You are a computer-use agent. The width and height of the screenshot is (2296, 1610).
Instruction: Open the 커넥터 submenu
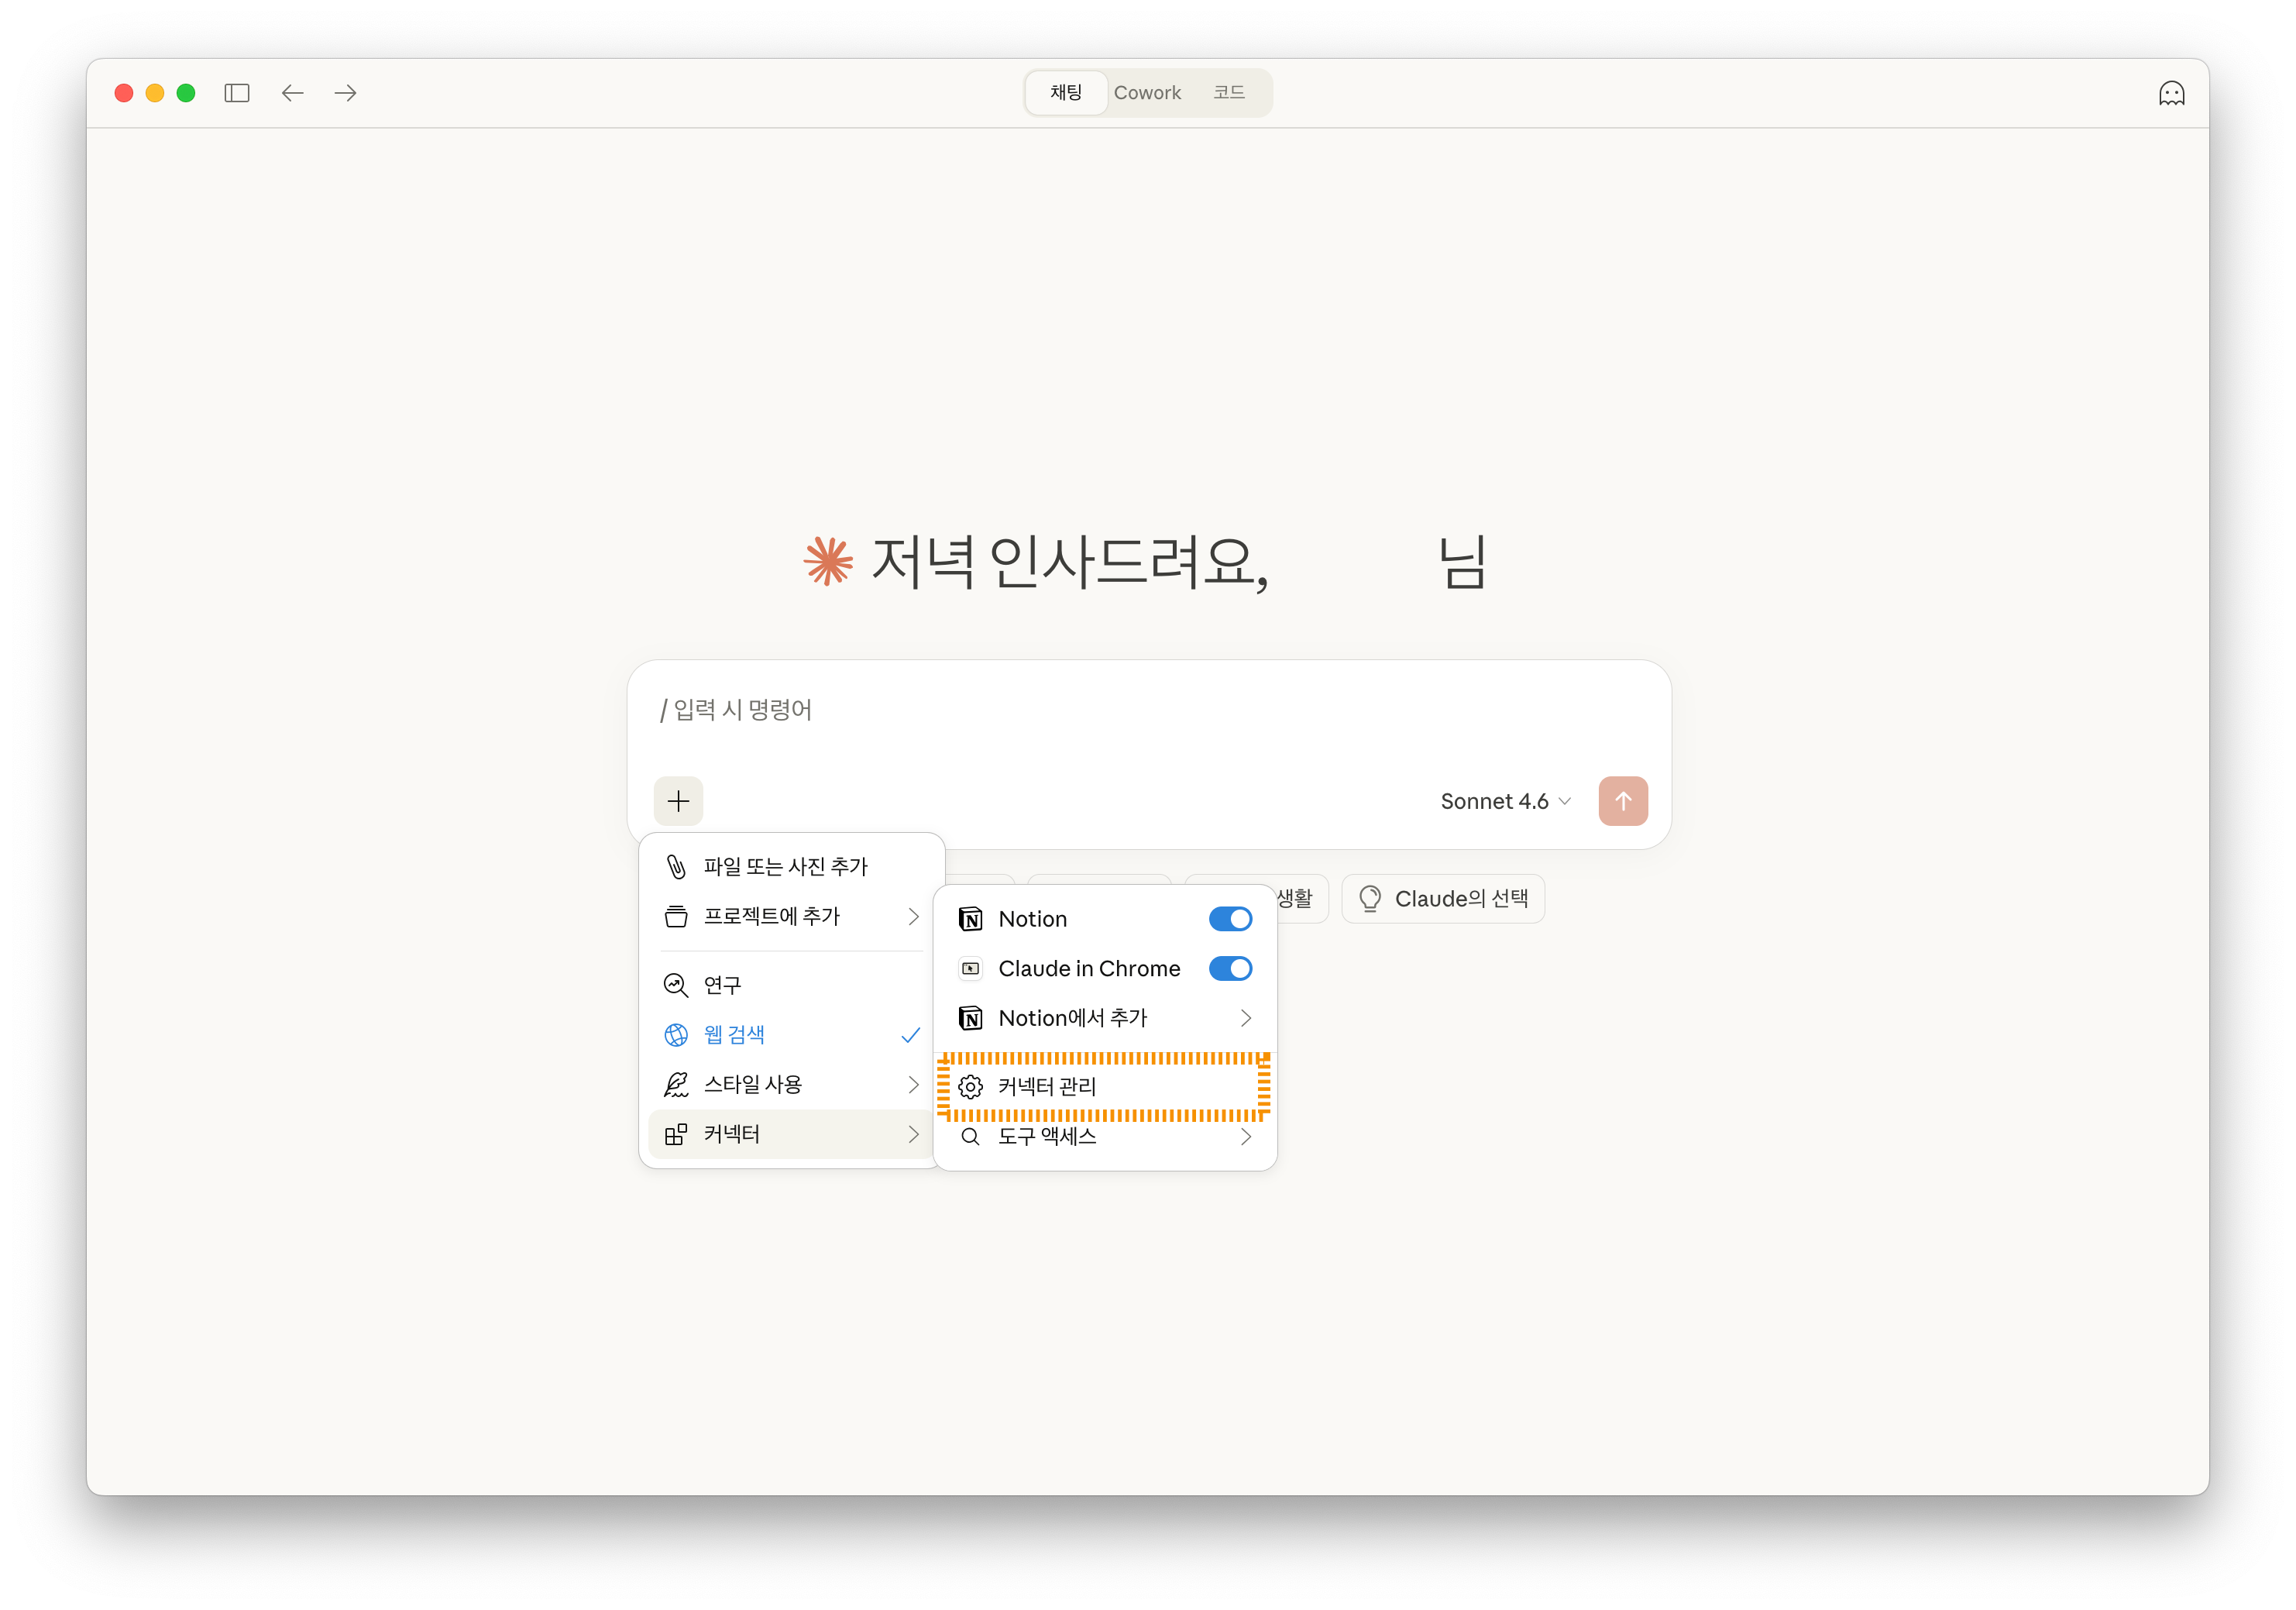click(x=731, y=1134)
